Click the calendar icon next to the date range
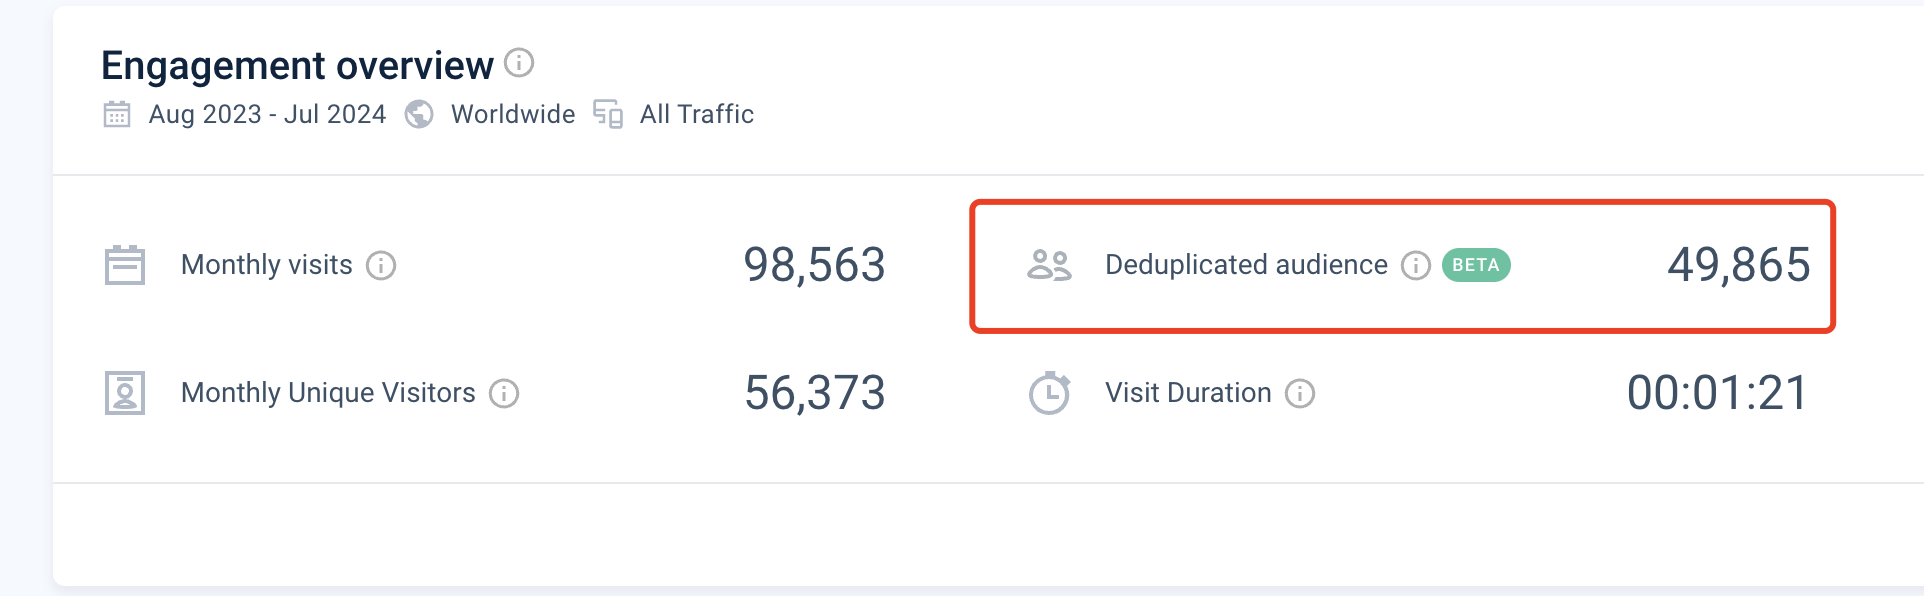Screen dimensions: 1924x596 117,114
